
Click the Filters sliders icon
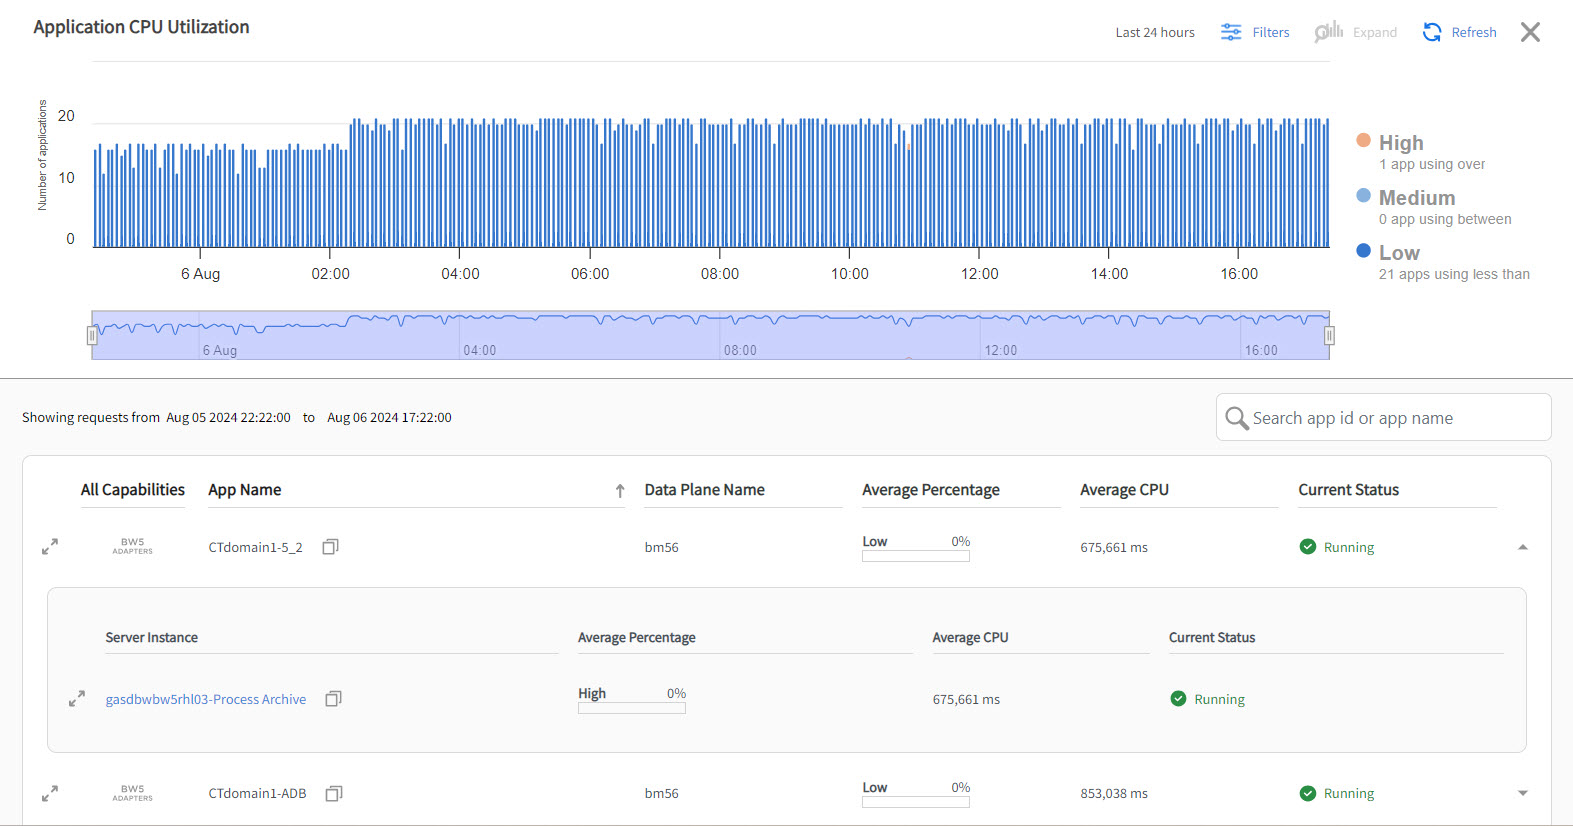point(1231,32)
